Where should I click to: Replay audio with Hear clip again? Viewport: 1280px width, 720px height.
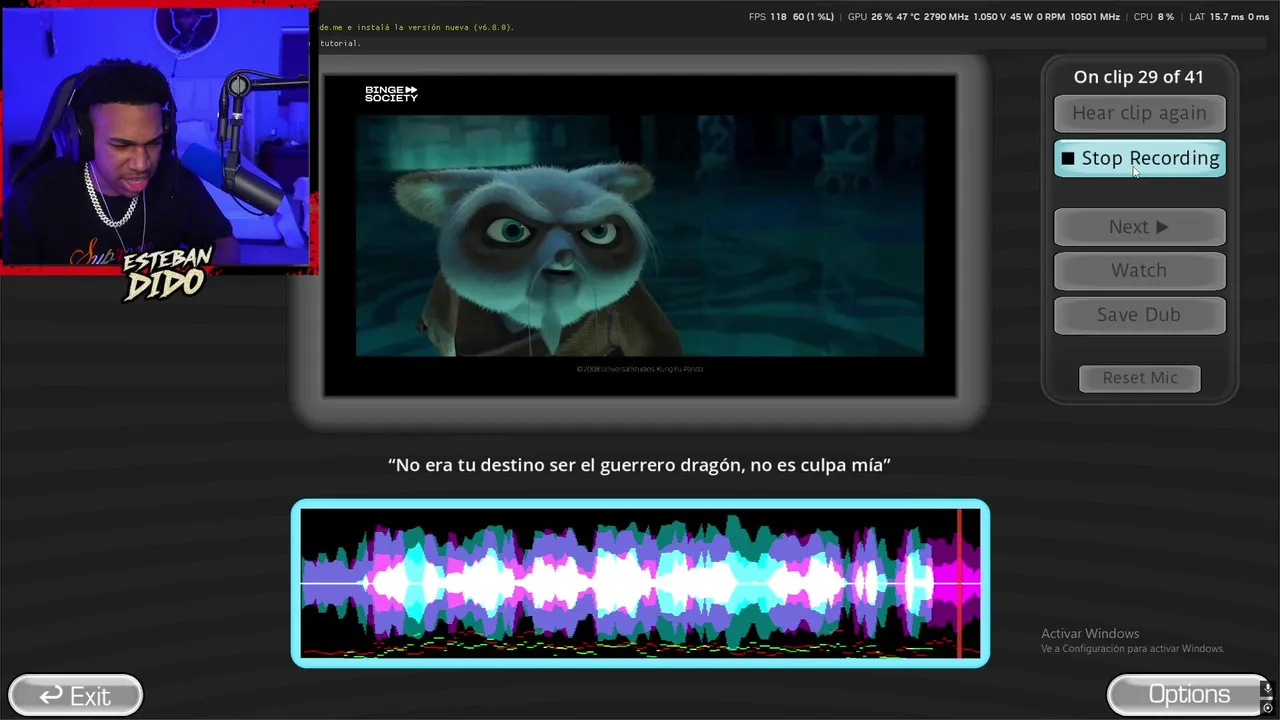(1140, 113)
